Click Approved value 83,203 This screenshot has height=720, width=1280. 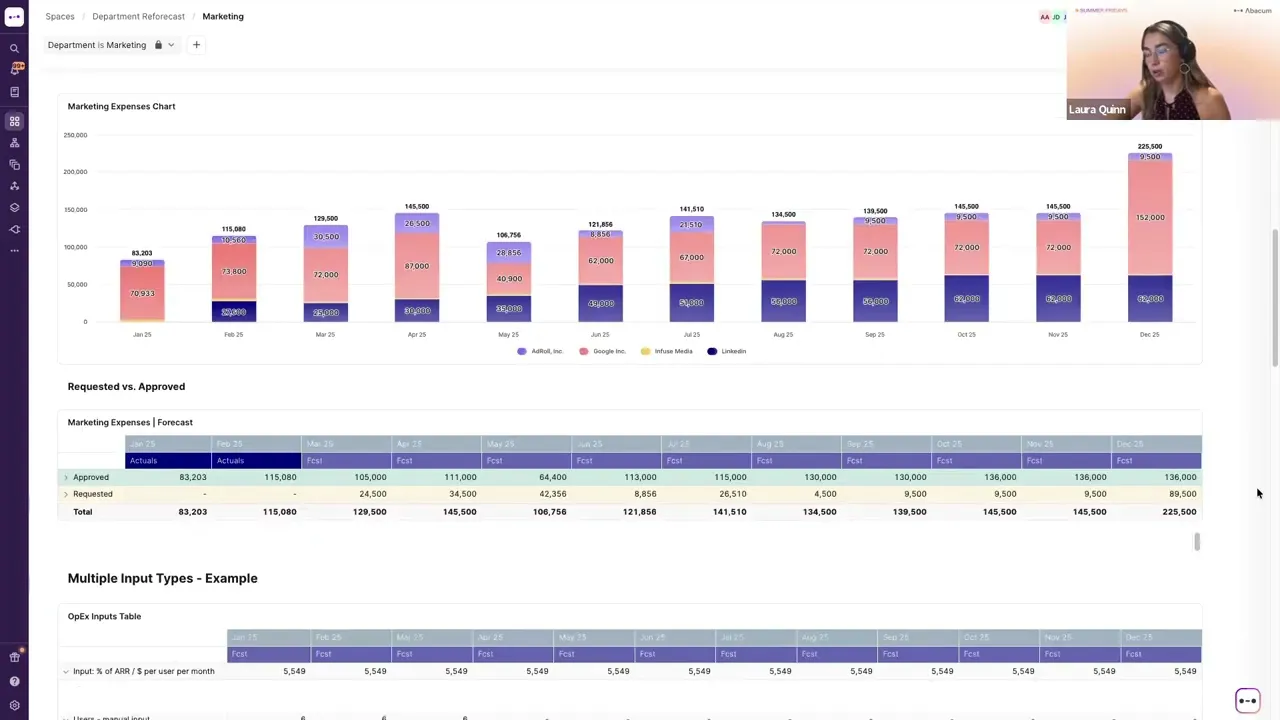192,477
